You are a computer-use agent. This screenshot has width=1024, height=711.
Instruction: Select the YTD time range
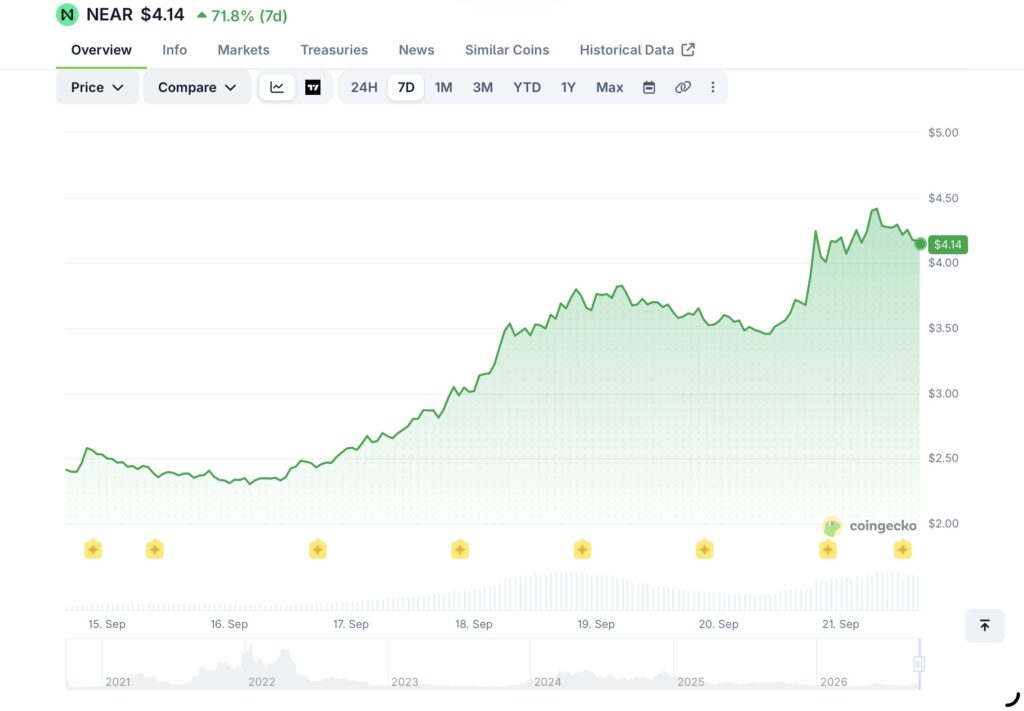(x=526, y=87)
